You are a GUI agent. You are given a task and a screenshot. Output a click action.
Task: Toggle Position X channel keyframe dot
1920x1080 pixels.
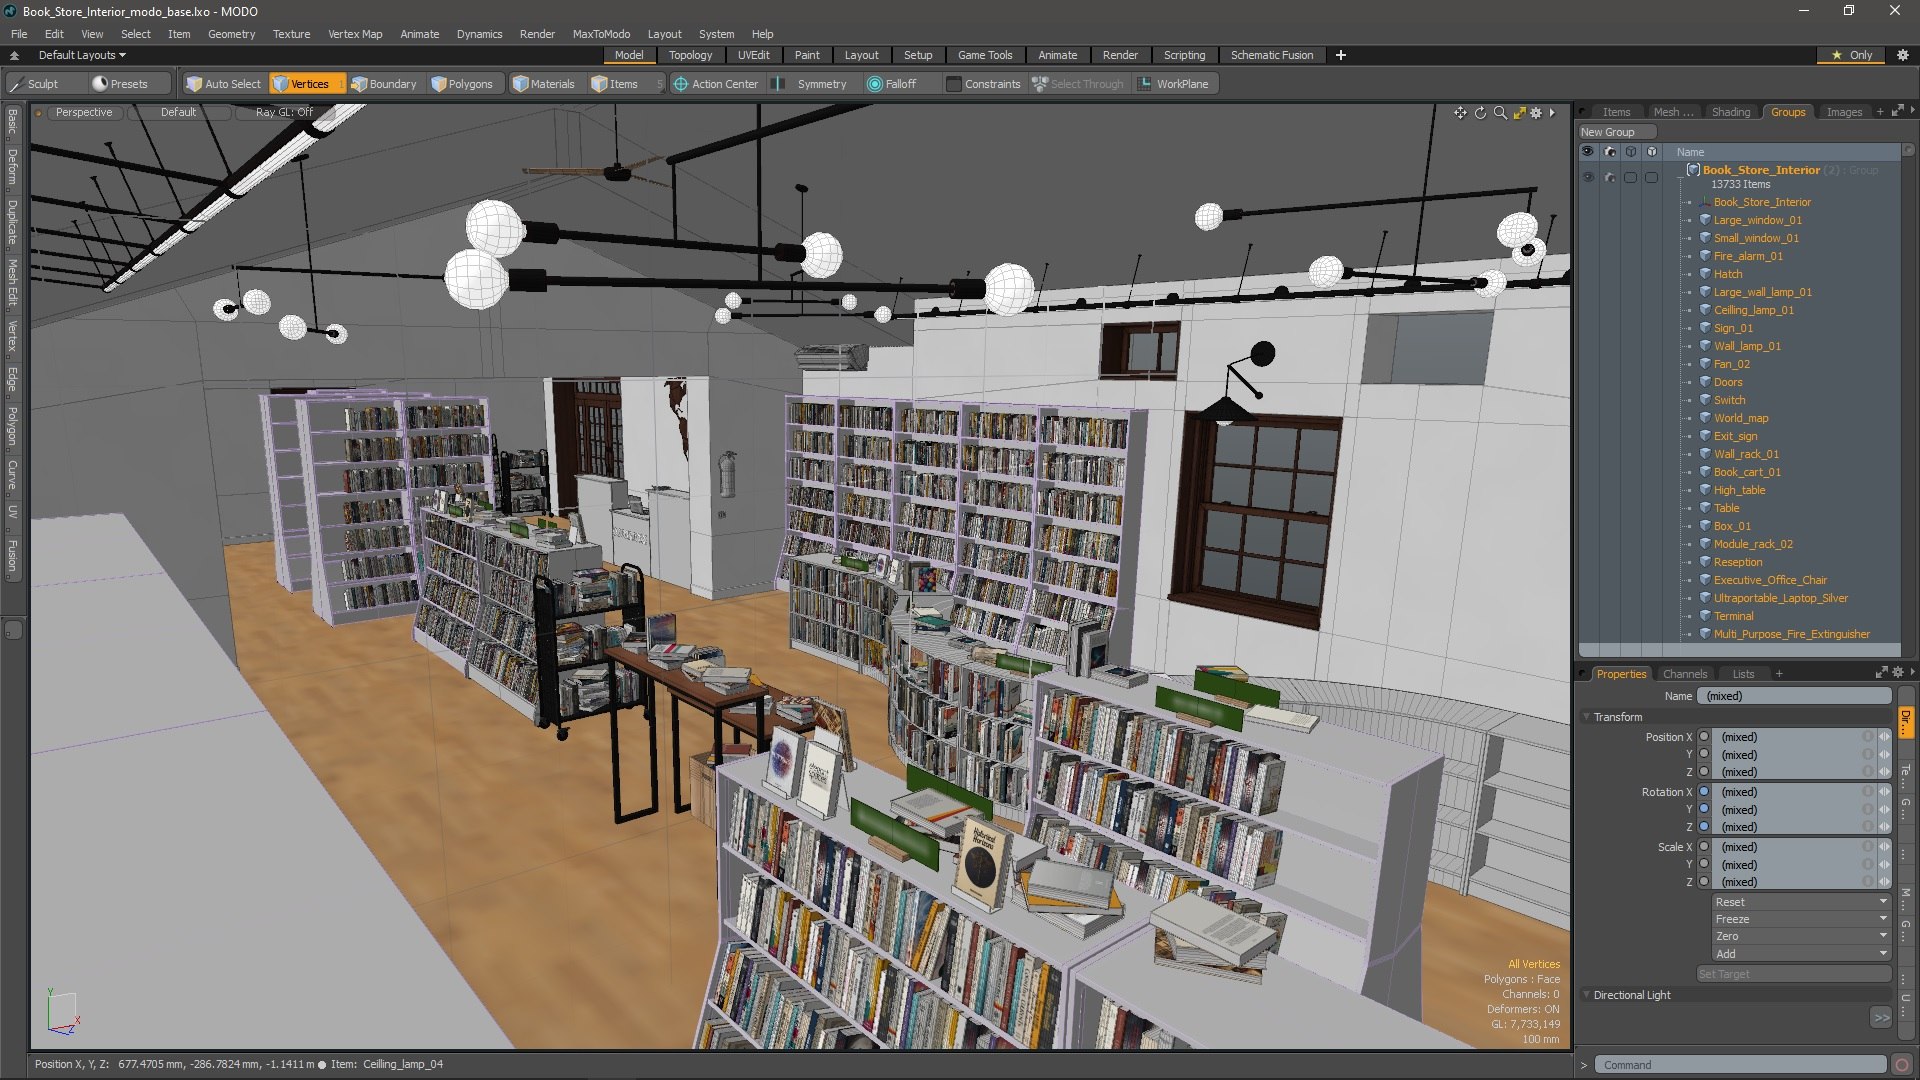click(1704, 737)
